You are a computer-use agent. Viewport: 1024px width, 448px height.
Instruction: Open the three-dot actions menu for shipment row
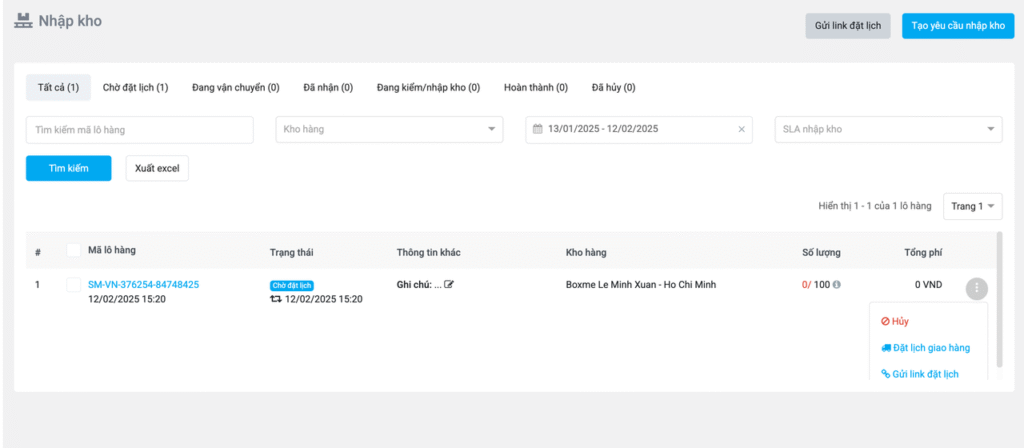click(x=976, y=288)
